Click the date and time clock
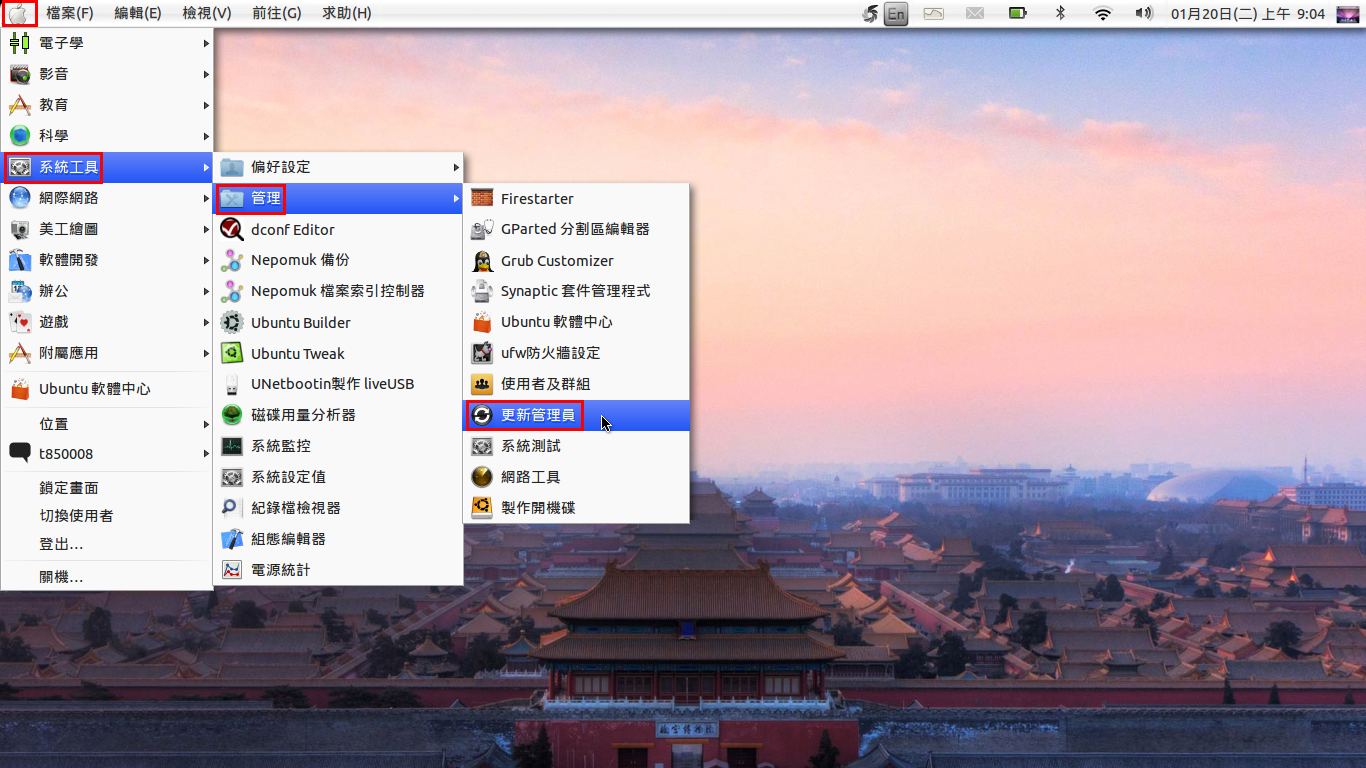 tap(1247, 14)
